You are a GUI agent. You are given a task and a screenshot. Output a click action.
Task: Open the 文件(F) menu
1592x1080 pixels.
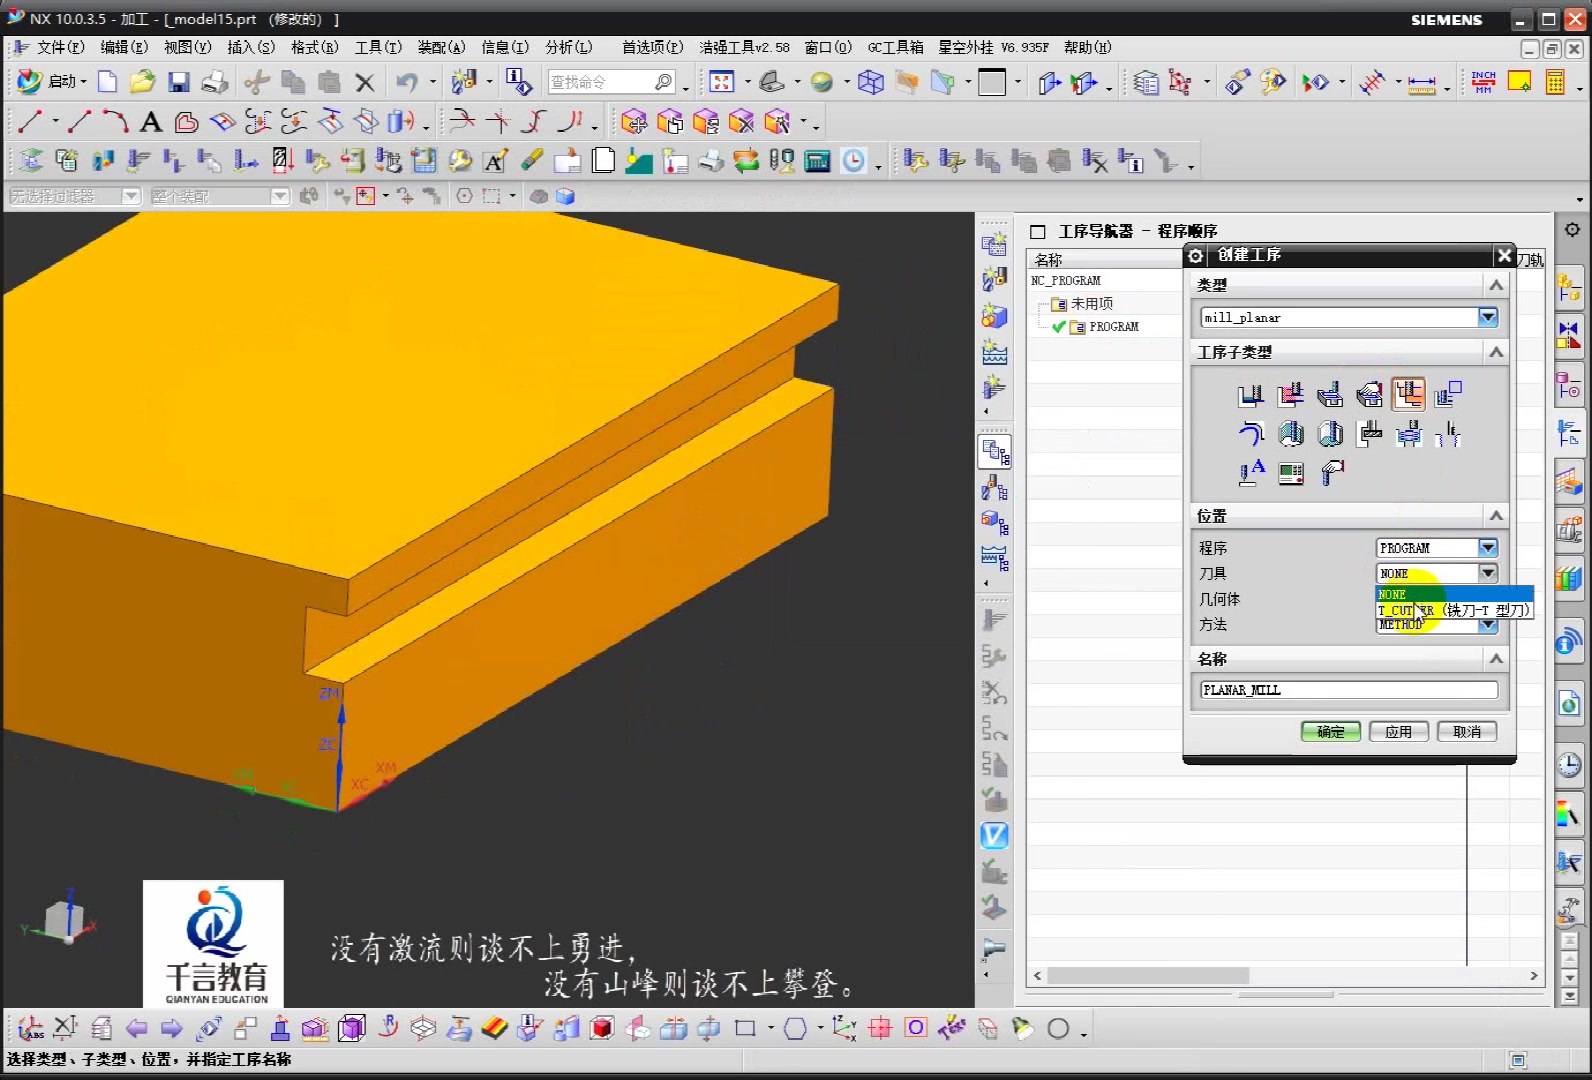(60, 47)
